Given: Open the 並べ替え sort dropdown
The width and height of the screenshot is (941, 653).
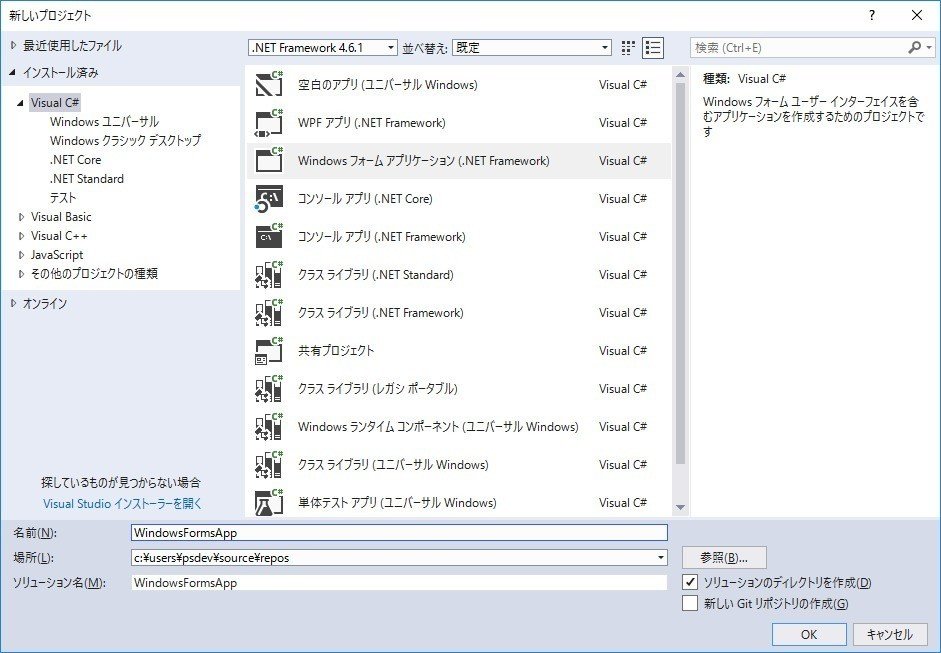Looking at the screenshot, I should click(603, 47).
